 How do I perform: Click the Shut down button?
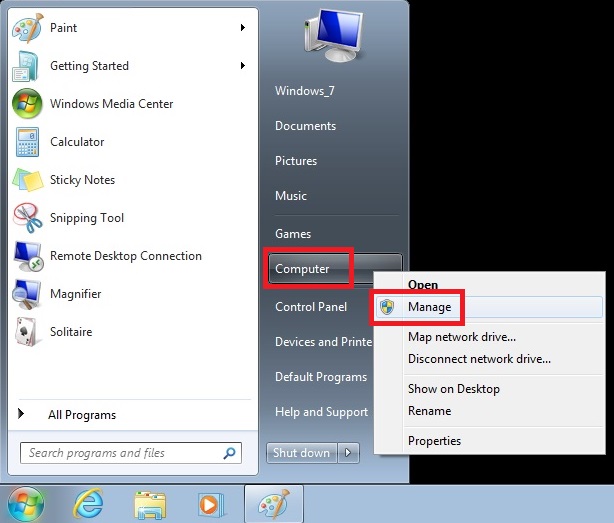pyautogui.click(x=302, y=453)
